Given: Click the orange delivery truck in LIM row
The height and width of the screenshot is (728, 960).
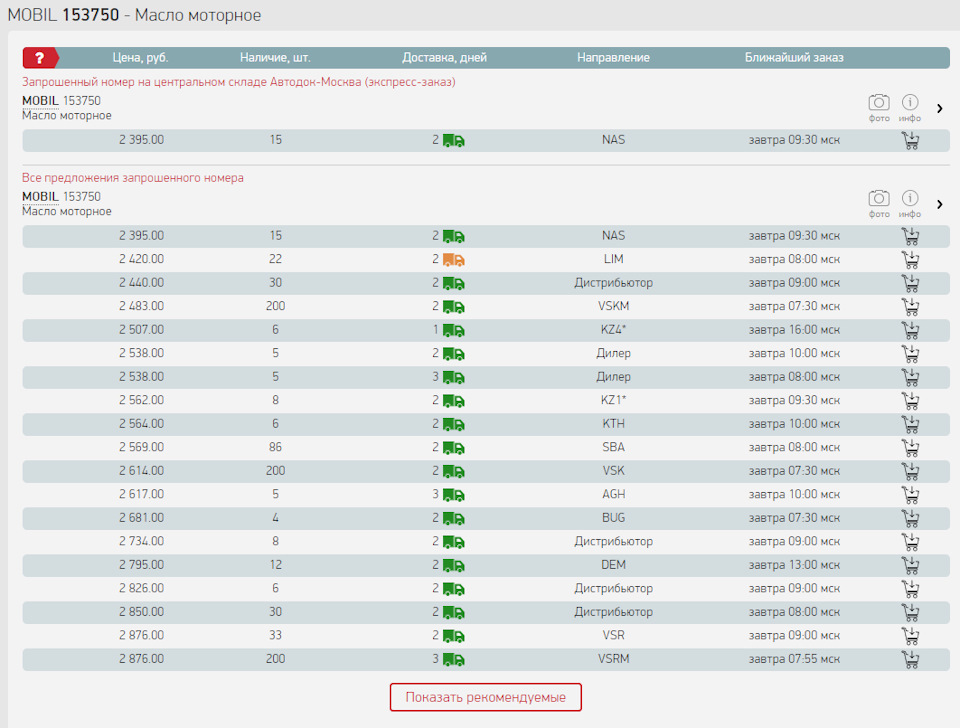Looking at the screenshot, I should [x=454, y=260].
